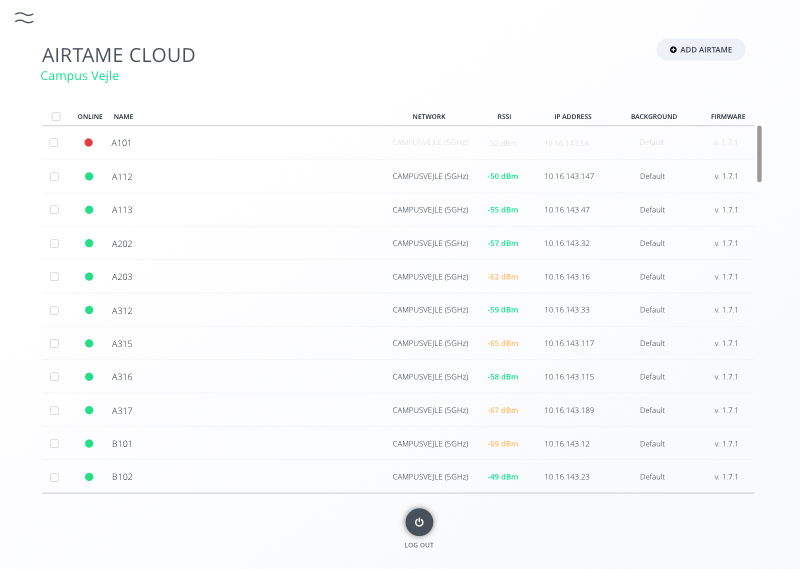
Task: Click the -69 dBm RSSI value
Action: click(x=503, y=443)
